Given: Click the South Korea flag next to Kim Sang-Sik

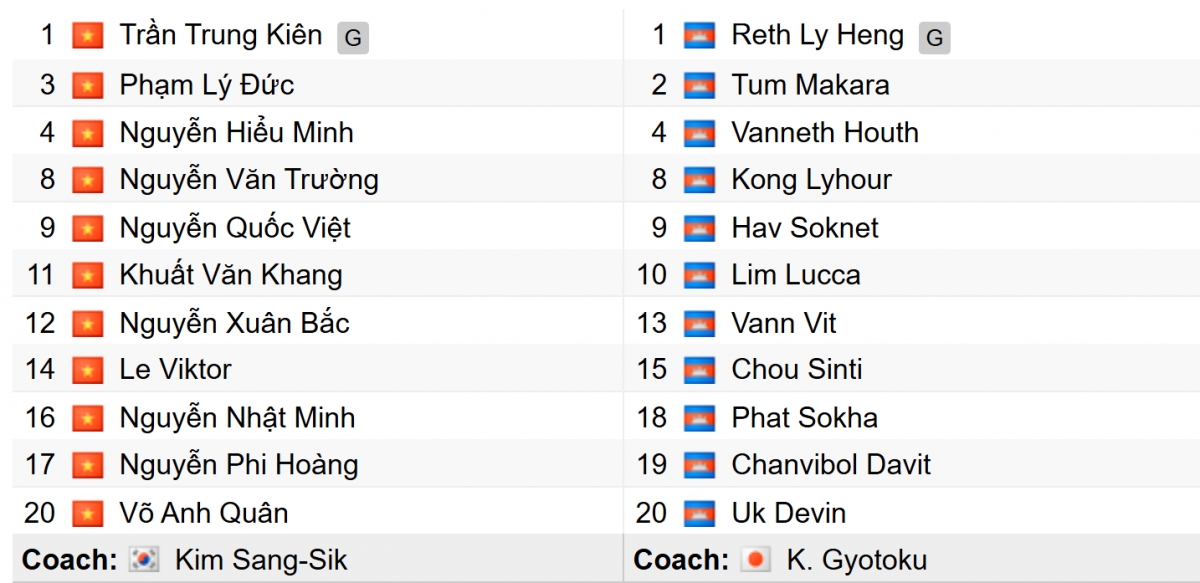Looking at the screenshot, I should [x=145, y=560].
